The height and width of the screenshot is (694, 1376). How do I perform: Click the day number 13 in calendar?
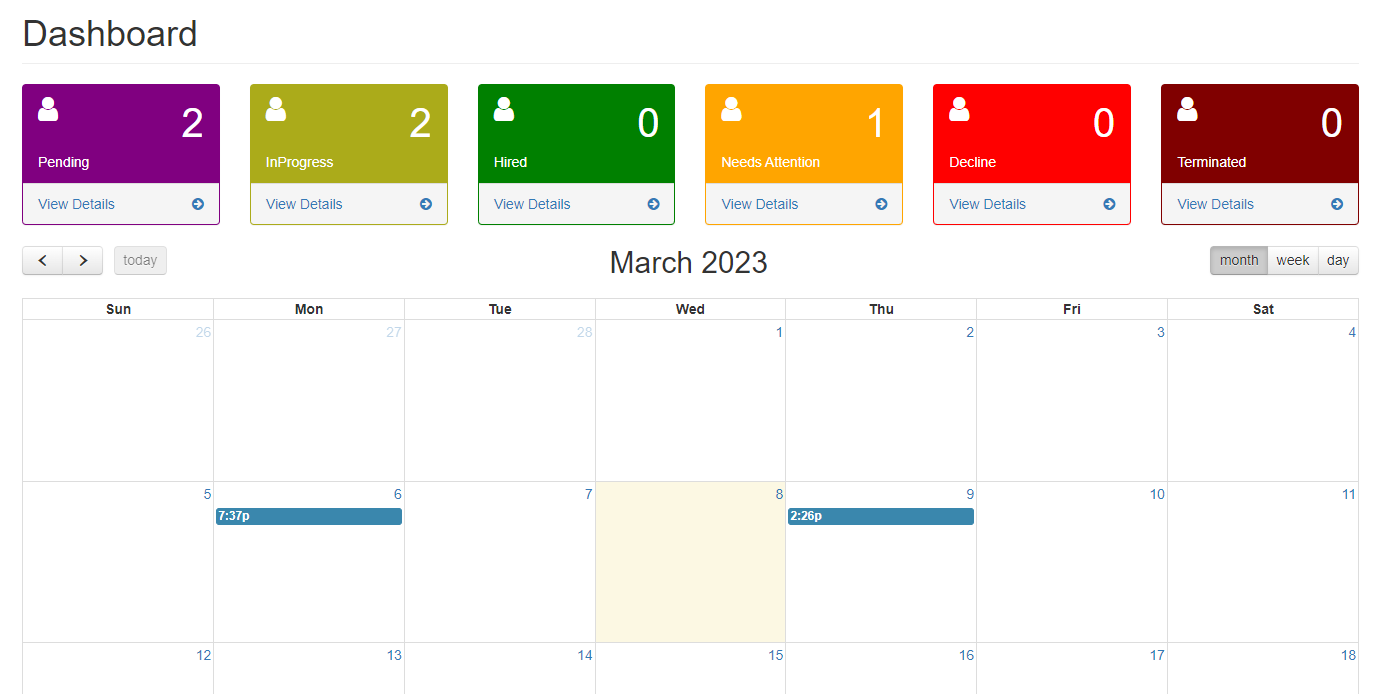[x=394, y=655]
